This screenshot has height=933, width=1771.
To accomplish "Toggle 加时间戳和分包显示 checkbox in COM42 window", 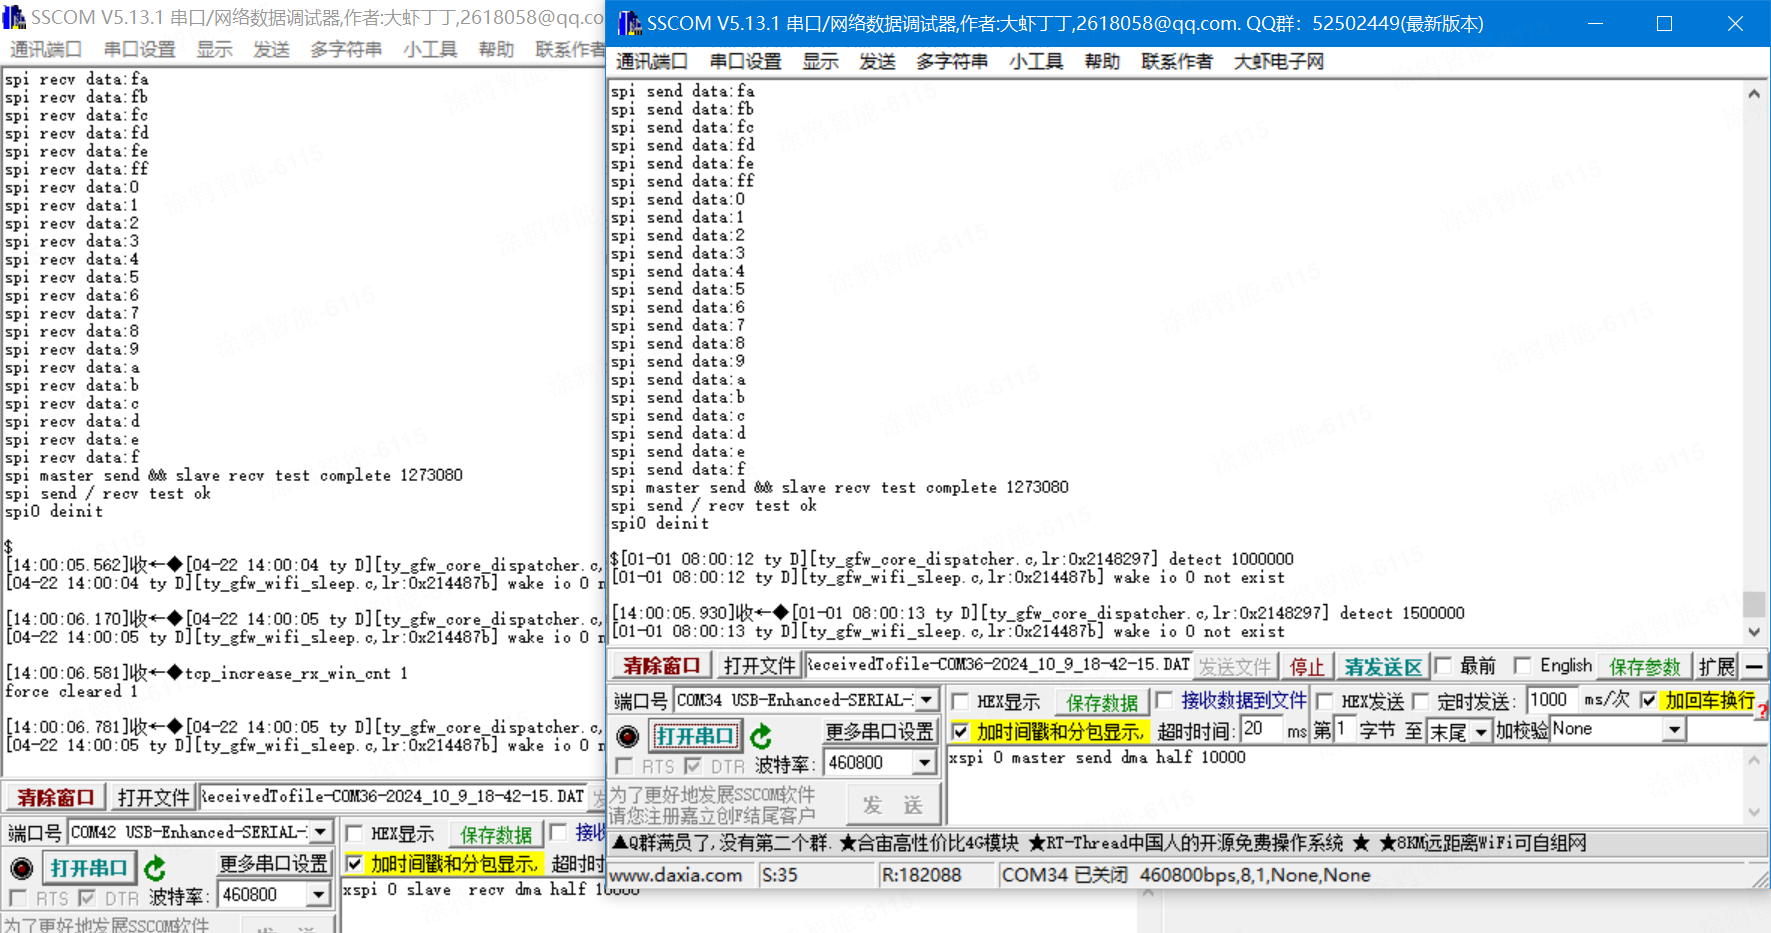I will tap(354, 863).
